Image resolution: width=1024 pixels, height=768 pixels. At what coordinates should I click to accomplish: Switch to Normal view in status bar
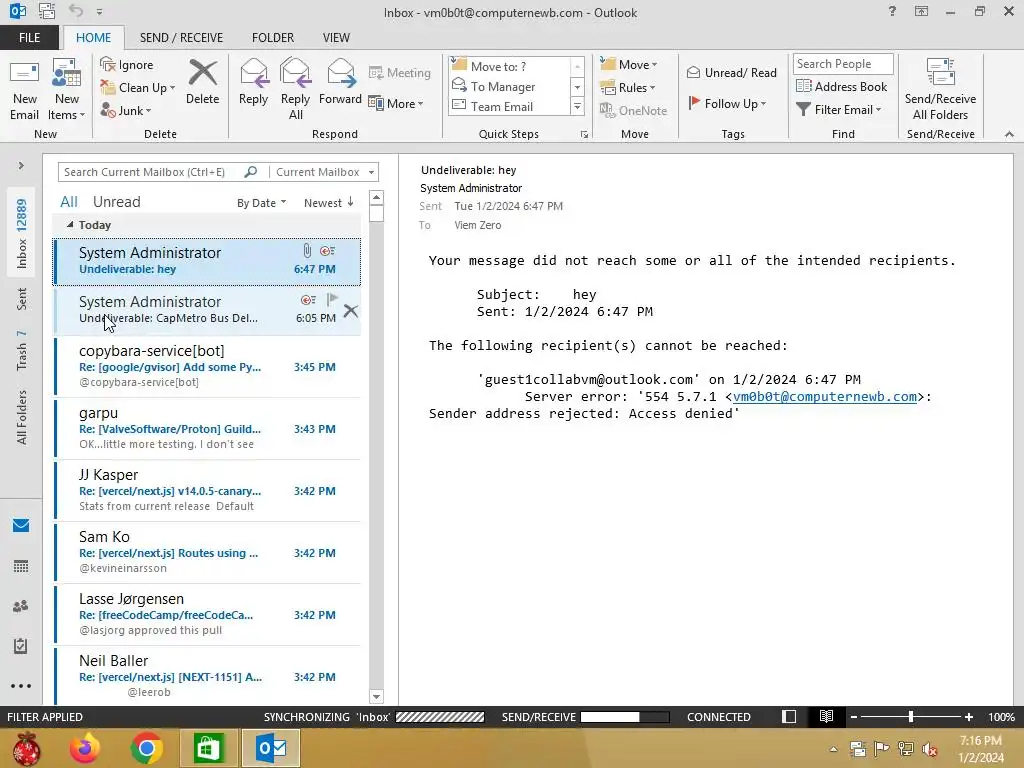789,717
